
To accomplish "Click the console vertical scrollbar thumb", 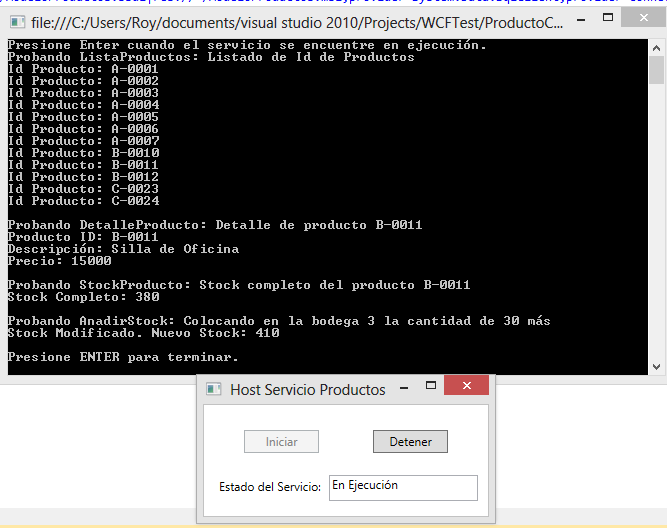I will [x=656, y=70].
